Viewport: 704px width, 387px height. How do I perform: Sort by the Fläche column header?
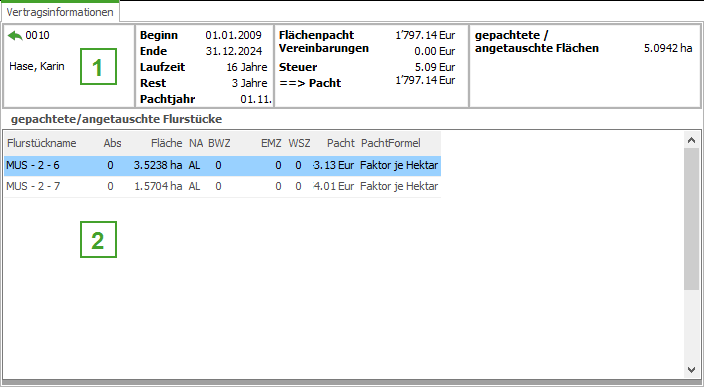tap(167, 143)
